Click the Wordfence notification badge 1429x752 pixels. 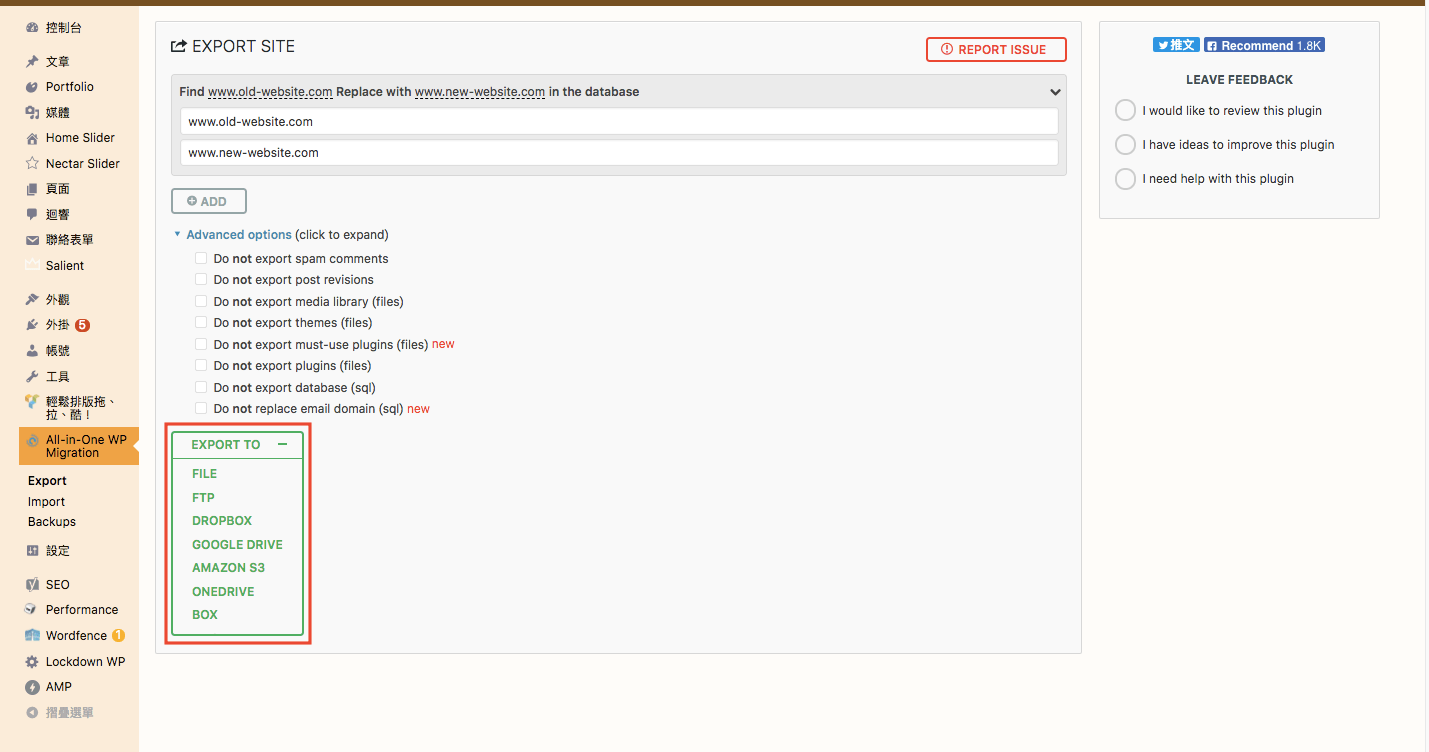click(x=118, y=636)
